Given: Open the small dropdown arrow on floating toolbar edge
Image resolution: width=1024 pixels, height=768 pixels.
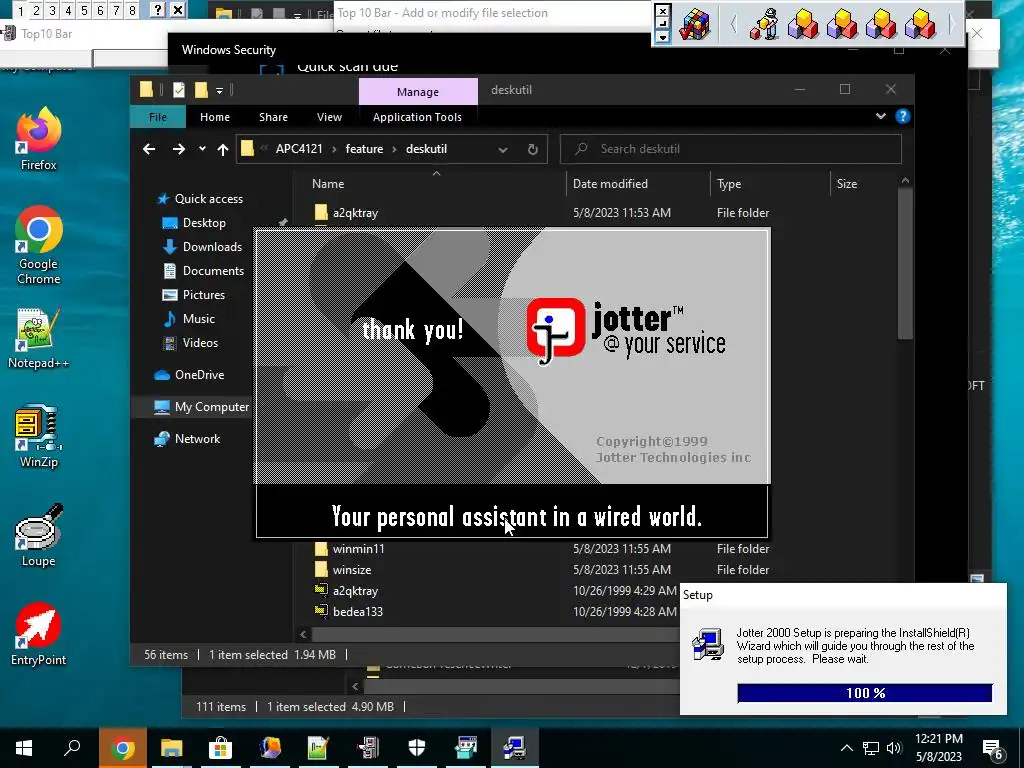Looking at the screenshot, I should [662, 37].
